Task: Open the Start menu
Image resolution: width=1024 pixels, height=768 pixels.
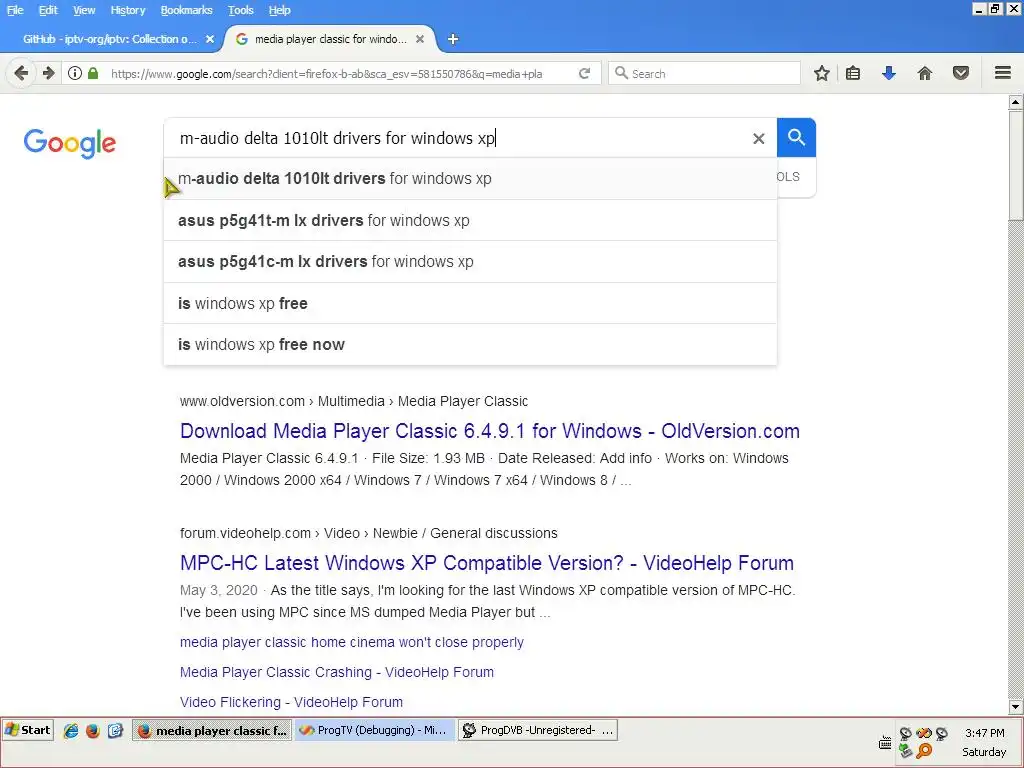Action: 27,730
